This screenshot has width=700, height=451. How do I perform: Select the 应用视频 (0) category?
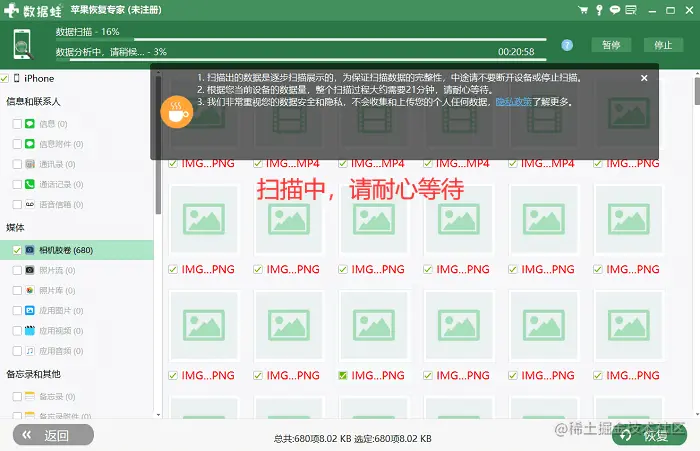(77, 330)
